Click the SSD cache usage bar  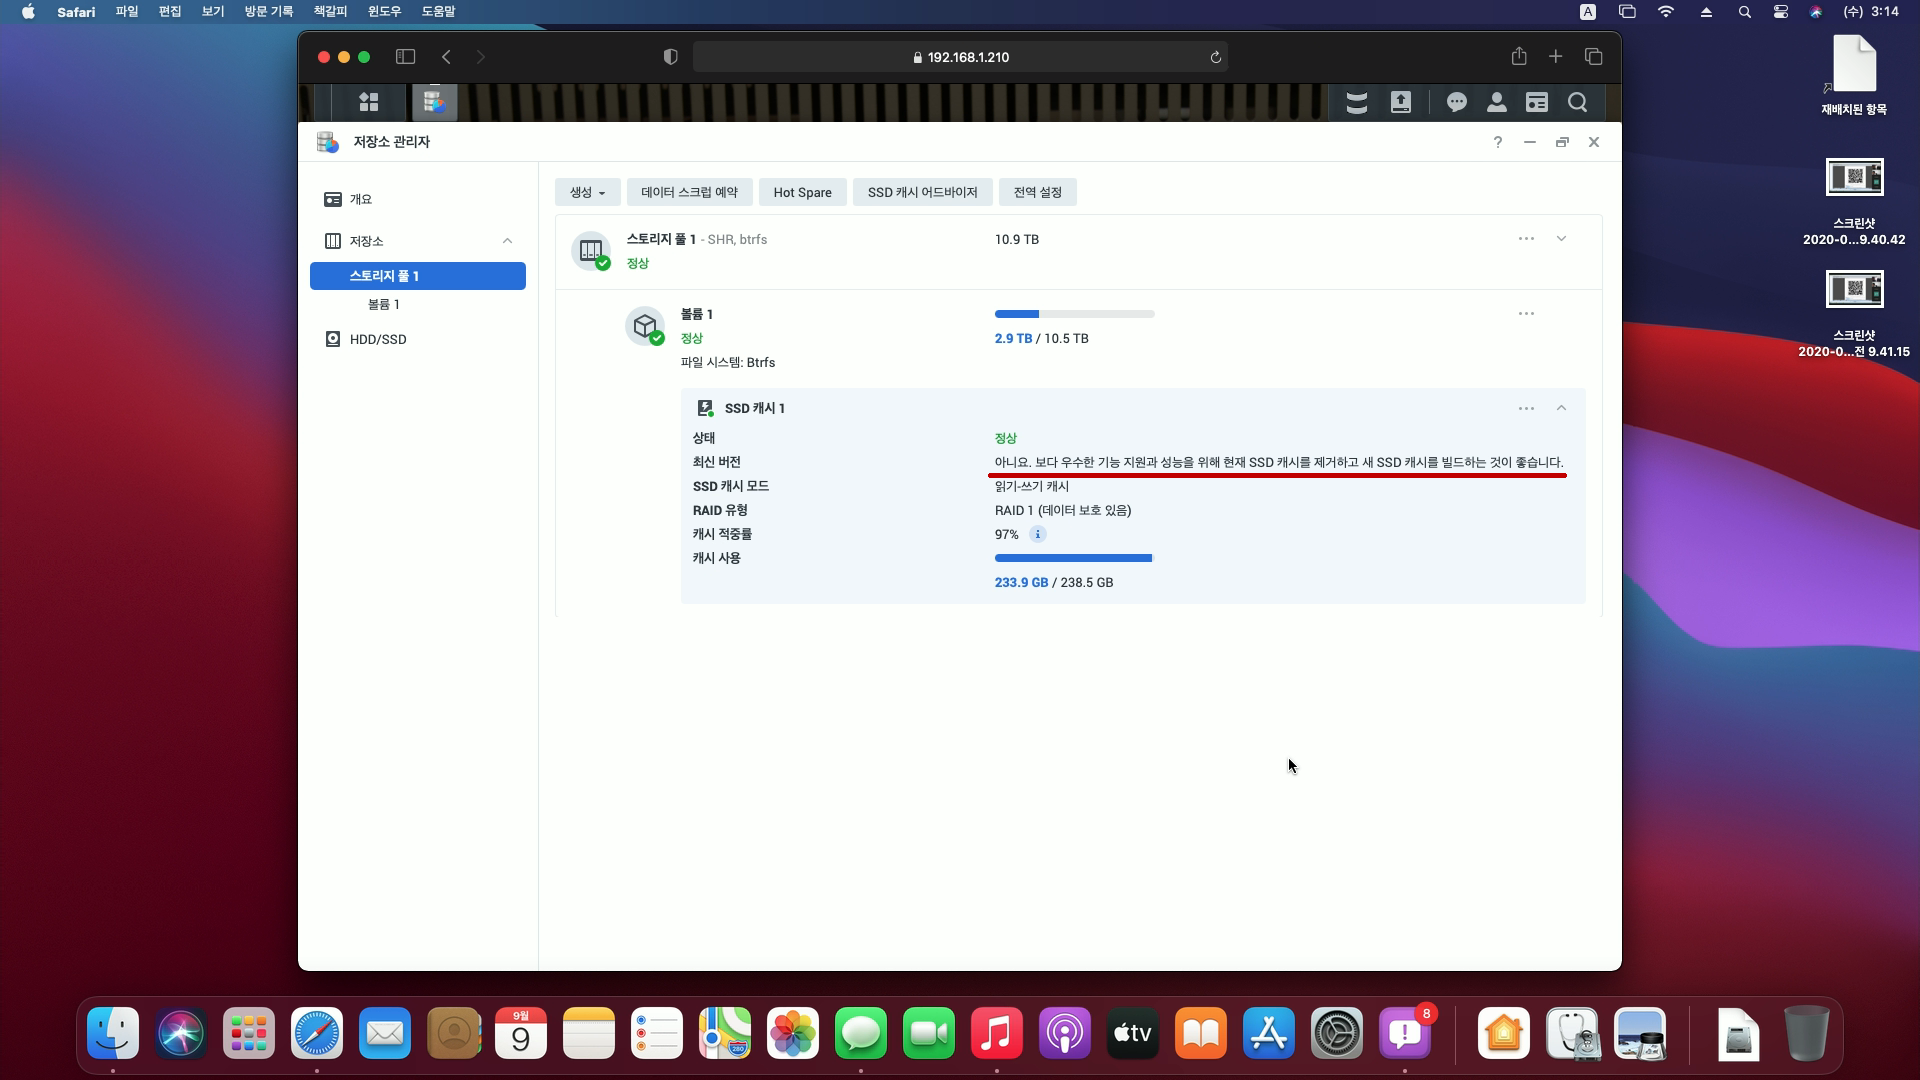(1073, 558)
